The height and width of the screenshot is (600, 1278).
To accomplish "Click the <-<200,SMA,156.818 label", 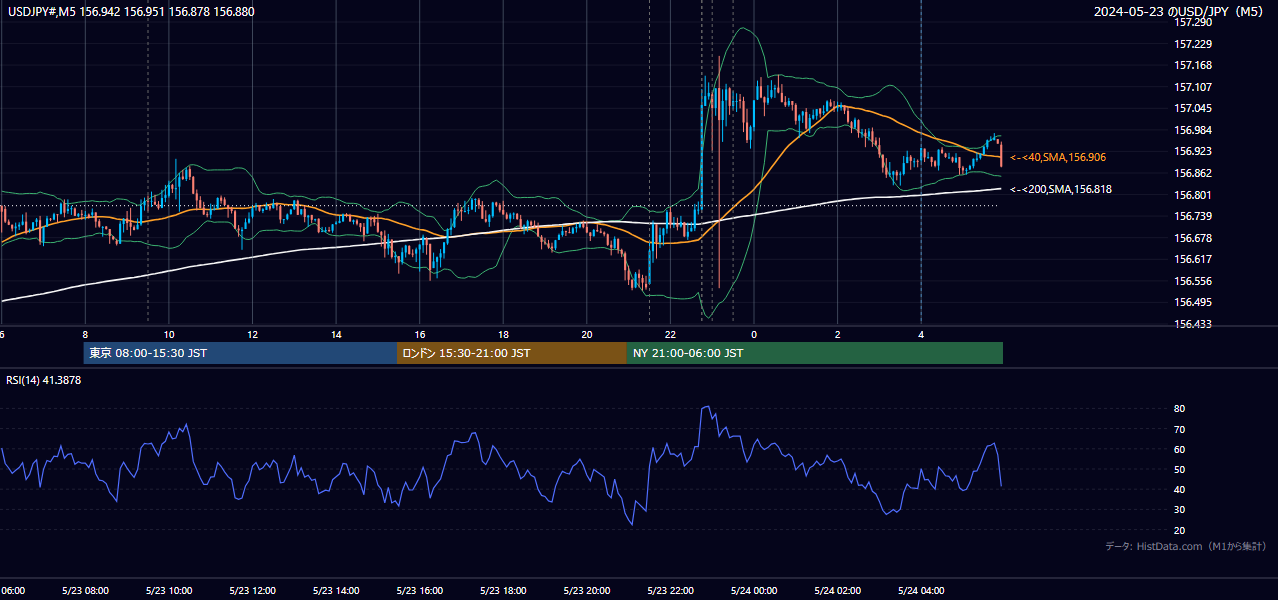I will pos(1061,189).
